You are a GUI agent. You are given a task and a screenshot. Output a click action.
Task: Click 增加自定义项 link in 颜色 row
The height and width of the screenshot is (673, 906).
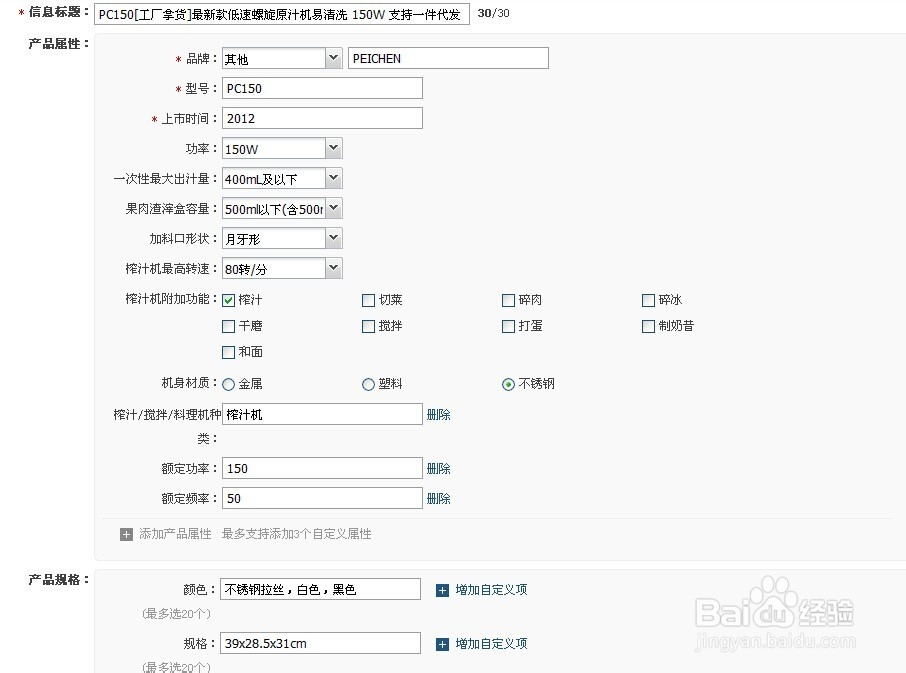pyautogui.click(x=491, y=590)
